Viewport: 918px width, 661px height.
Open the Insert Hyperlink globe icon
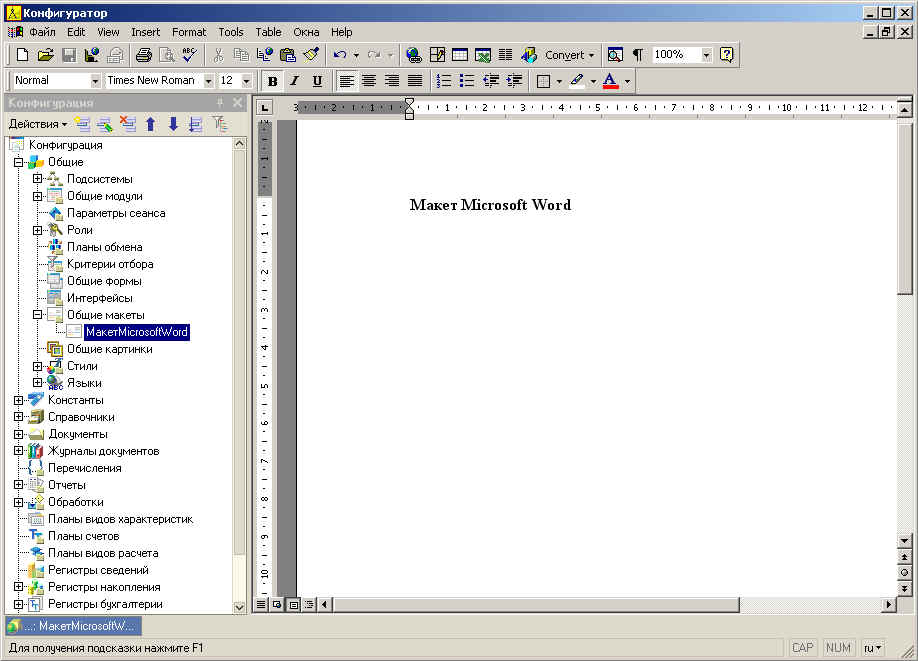pyautogui.click(x=414, y=55)
